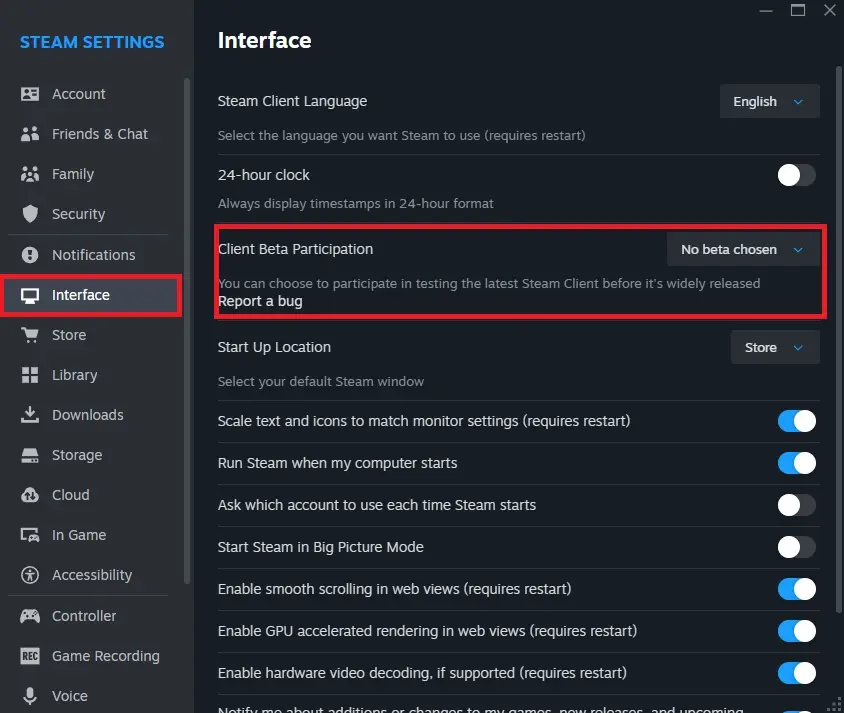Open Library via its grid icon
This screenshot has height=713, width=844.
click(x=30, y=375)
